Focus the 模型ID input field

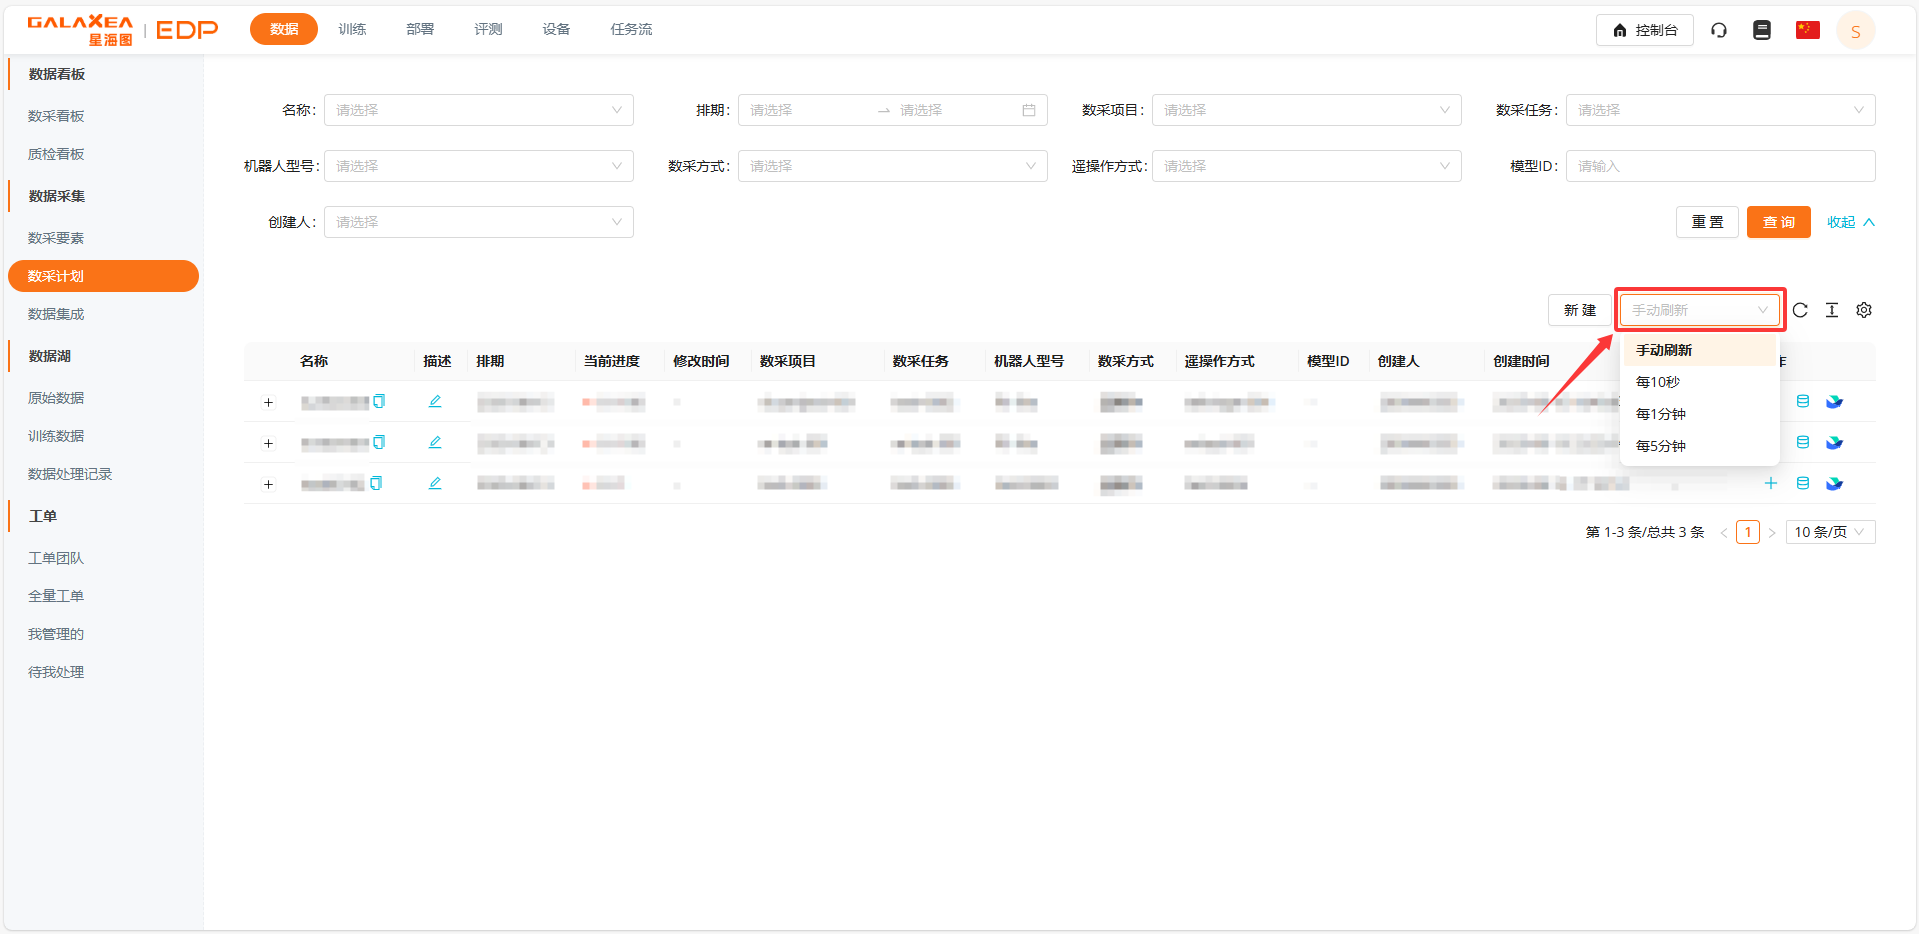[1721, 166]
